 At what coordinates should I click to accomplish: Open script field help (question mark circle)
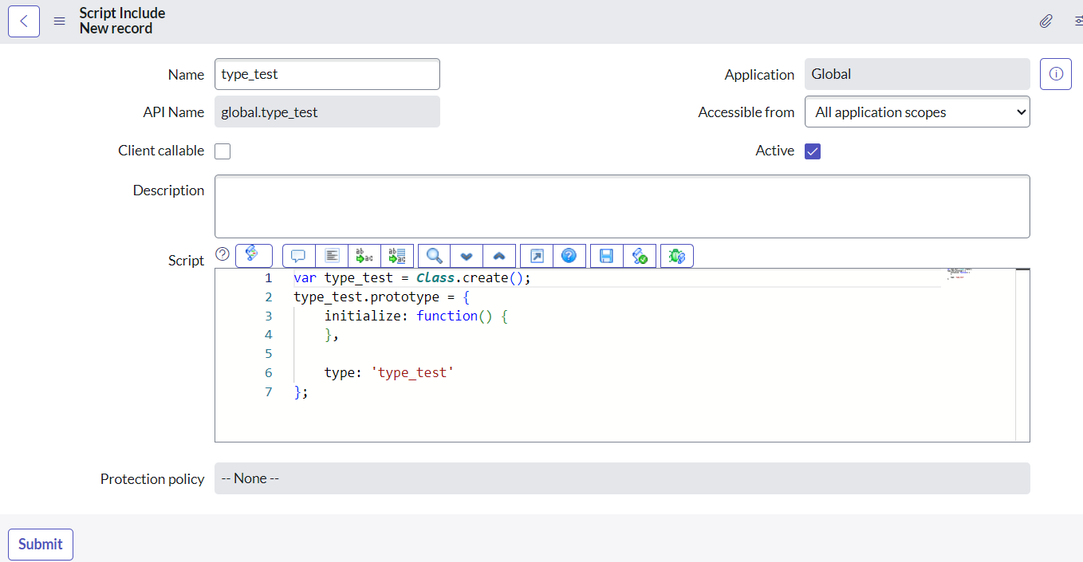(x=222, y=254)
